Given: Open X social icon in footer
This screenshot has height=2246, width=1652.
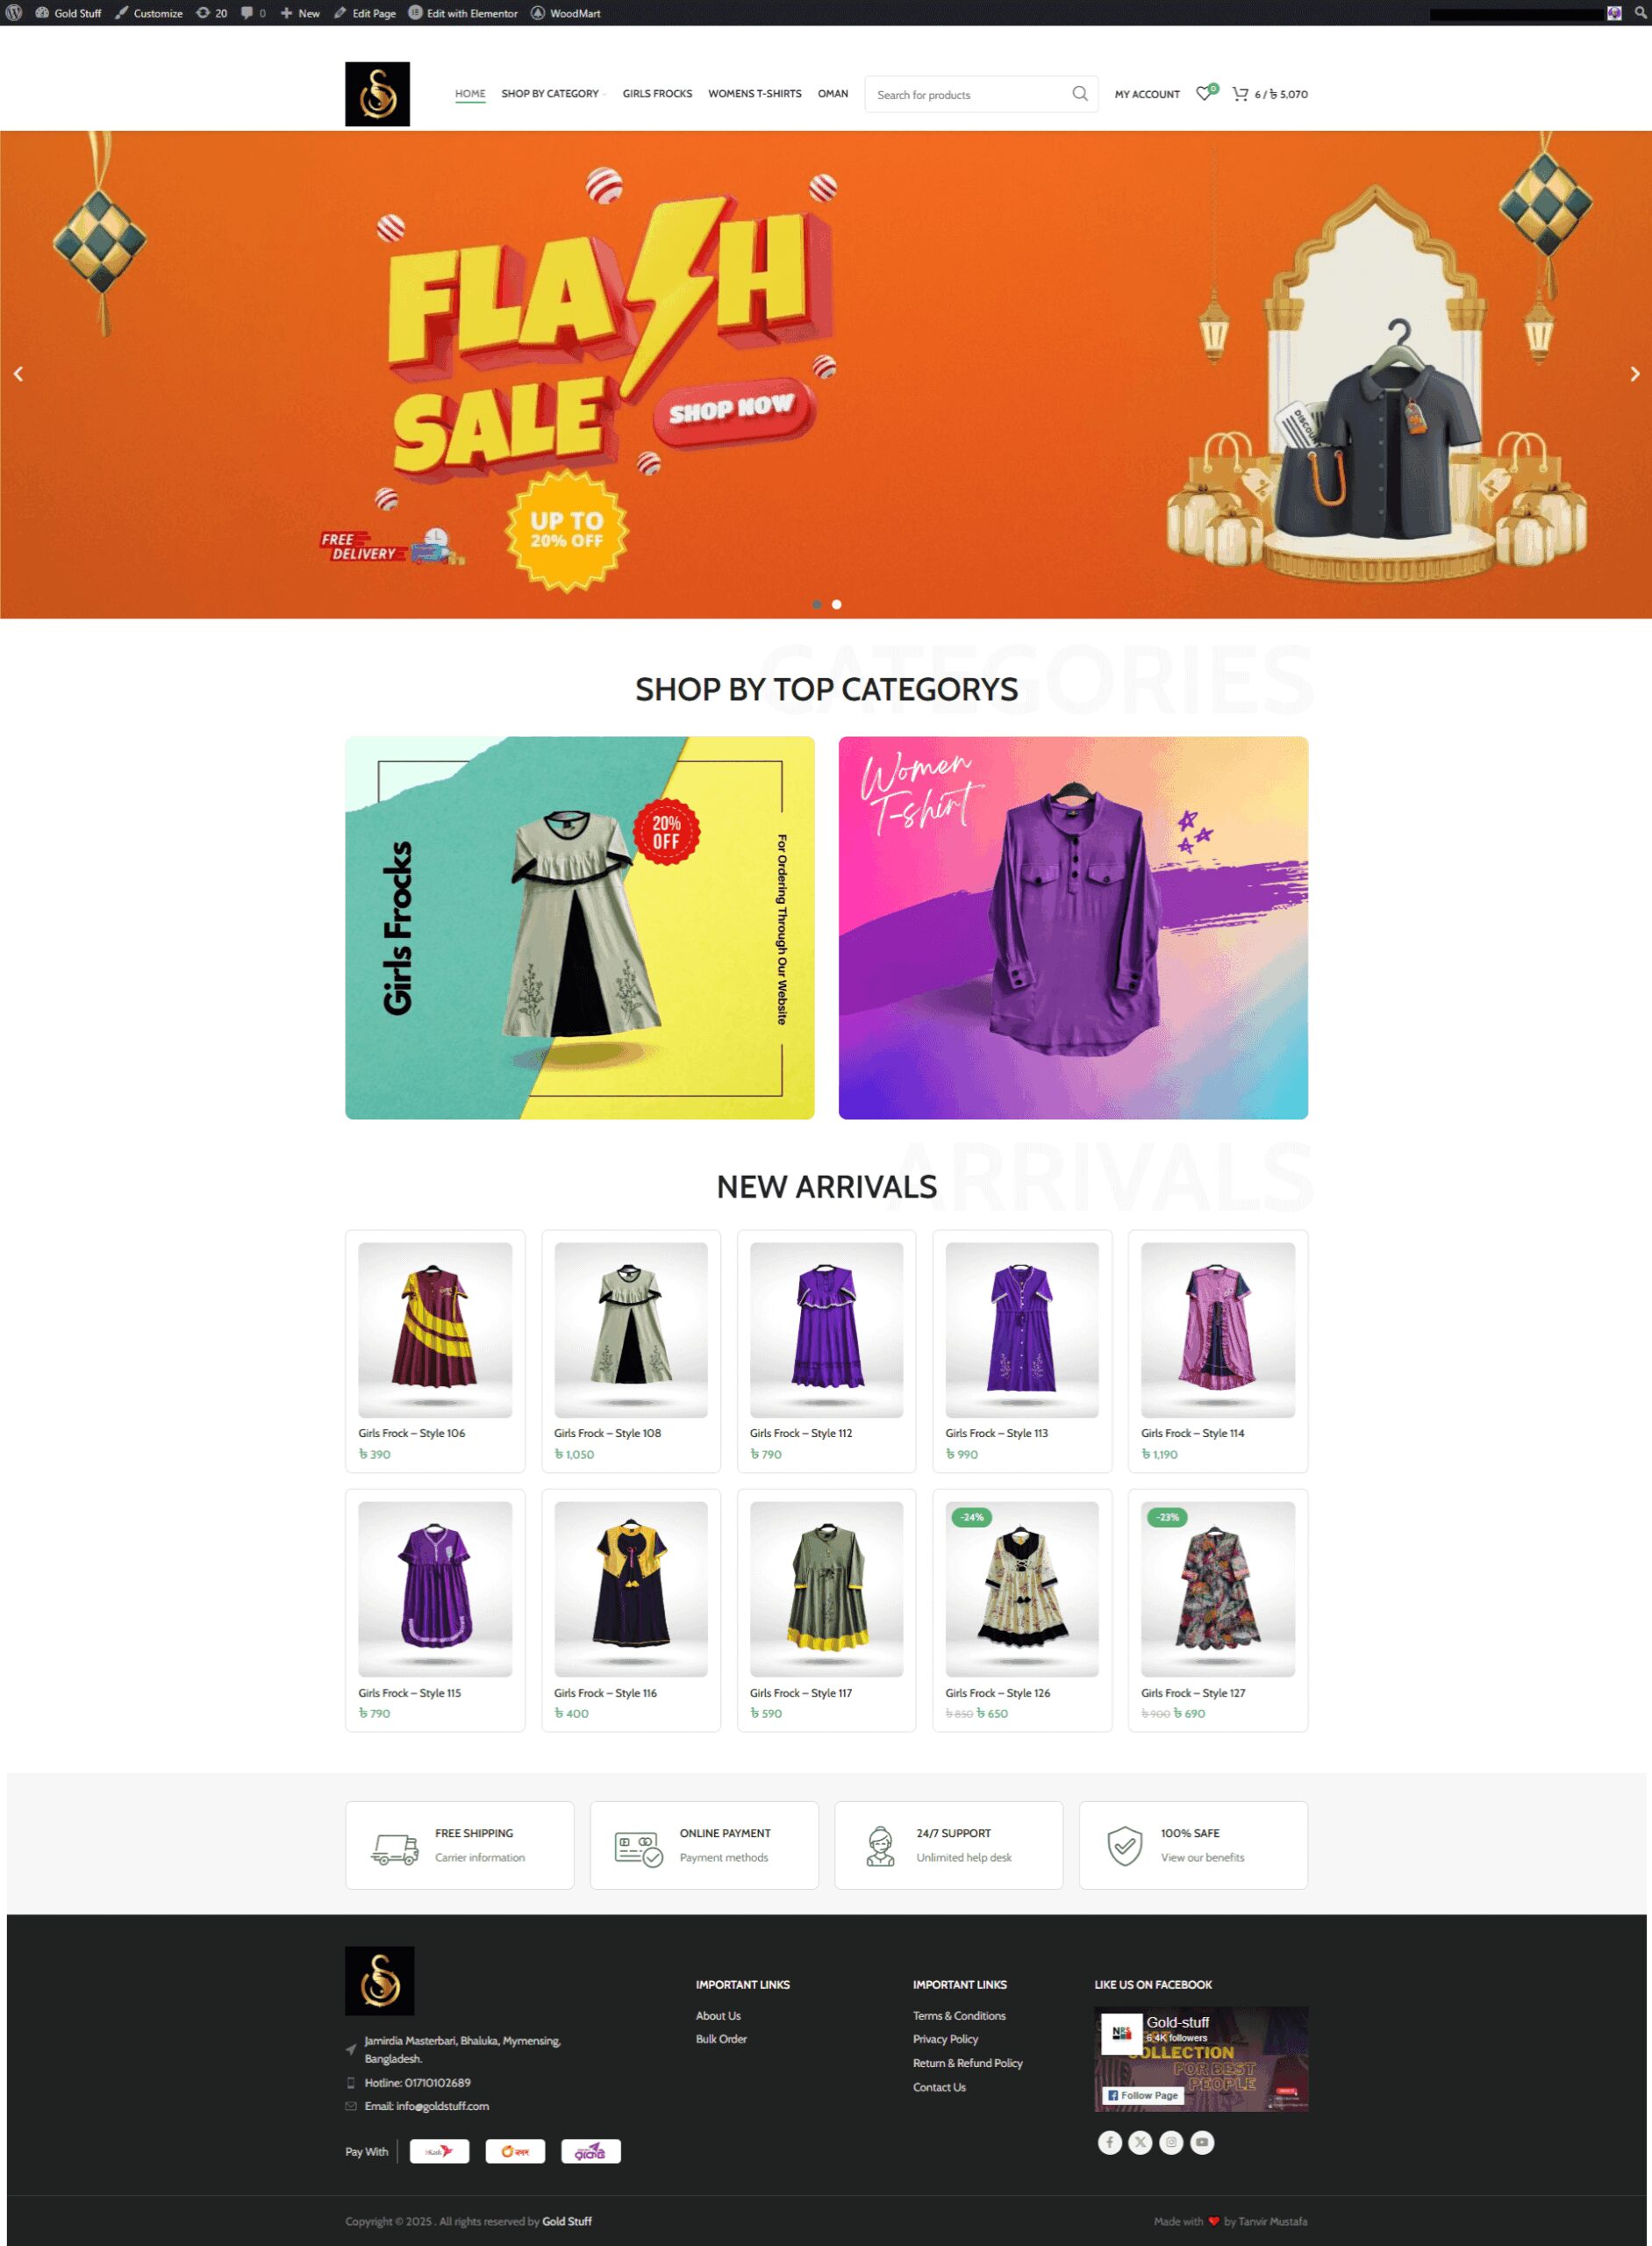Looking at the screenshot, I should pyautogui.click(x=1140, y=2142).
